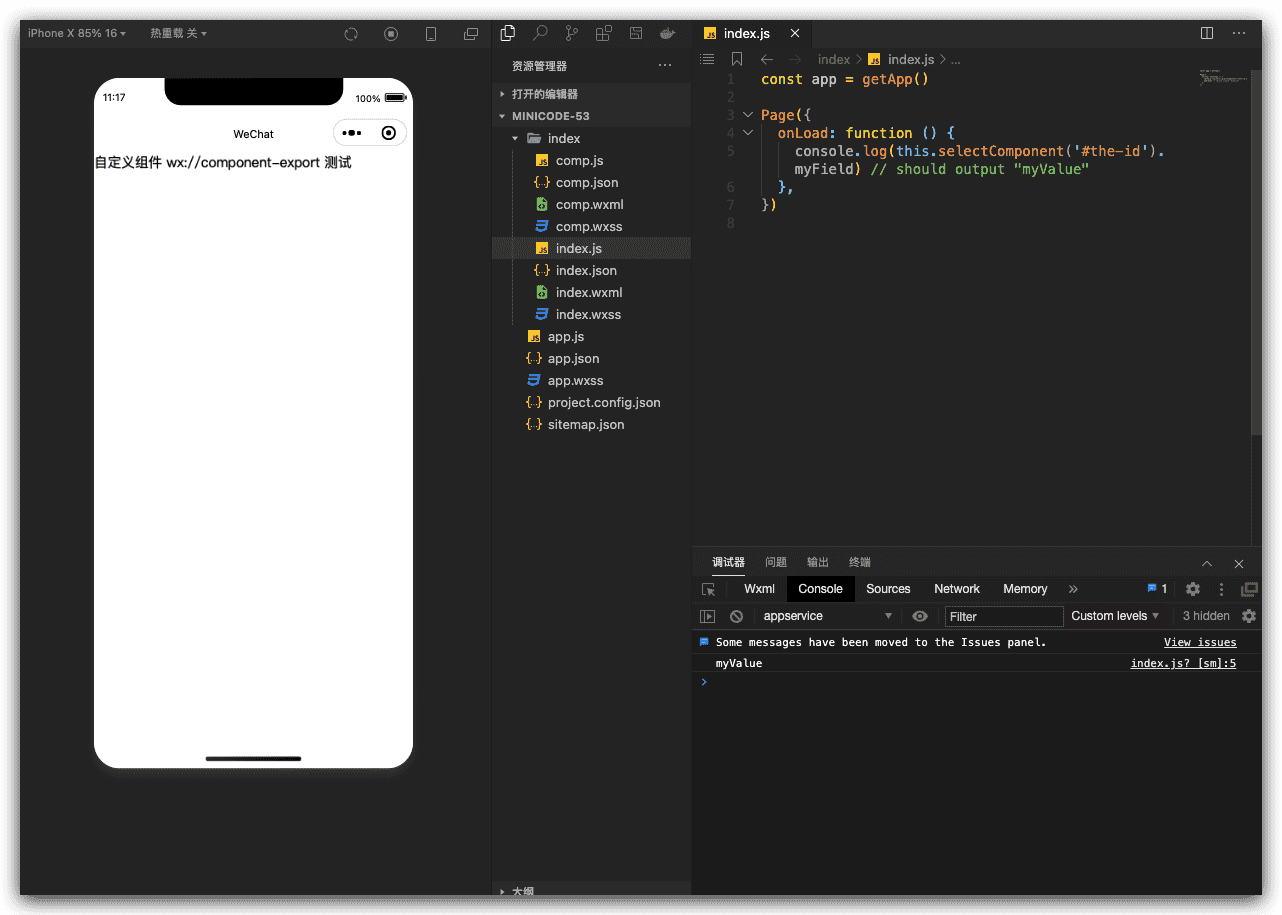The image size is (1282, 915).
Task: Open the DevTools settings gear
Action: tap(1193, 590)
